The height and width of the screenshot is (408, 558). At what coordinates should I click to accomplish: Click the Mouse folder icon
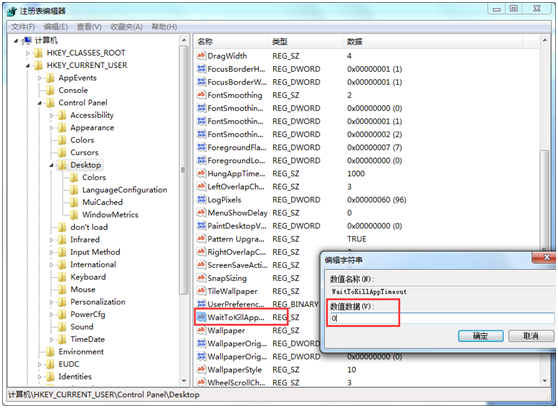[x=62, y=290]
